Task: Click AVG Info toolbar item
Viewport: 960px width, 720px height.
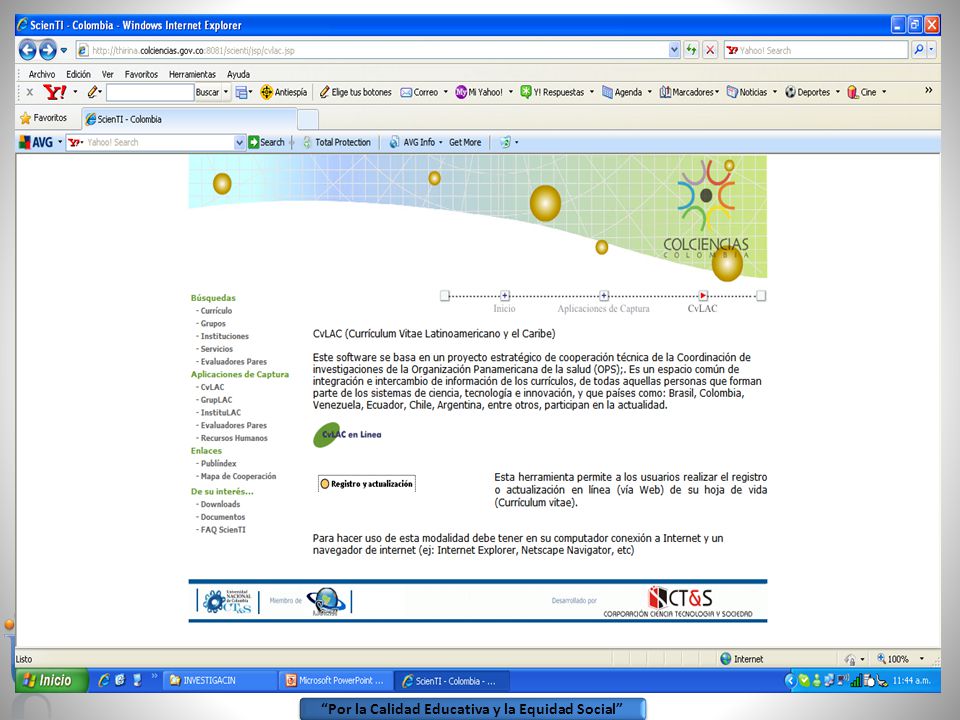Action: click(413, 142)
